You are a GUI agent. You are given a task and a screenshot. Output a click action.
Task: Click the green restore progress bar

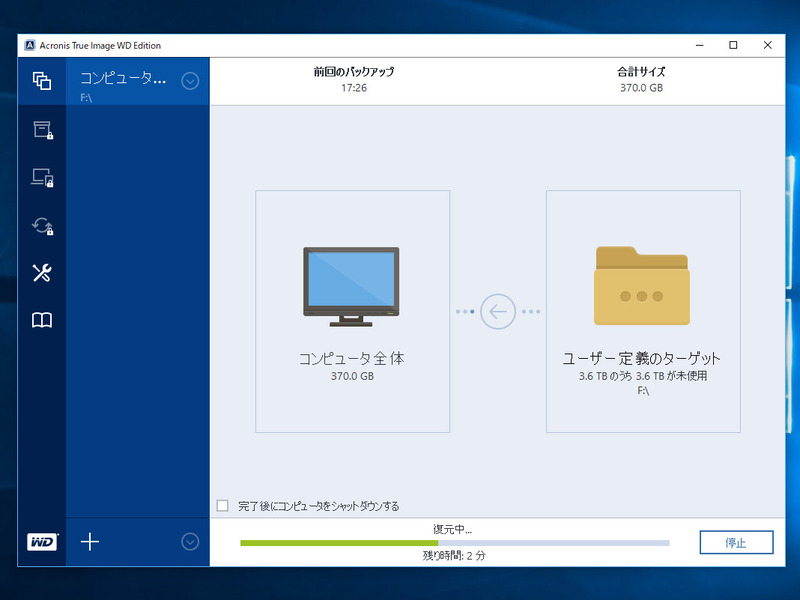455,543
